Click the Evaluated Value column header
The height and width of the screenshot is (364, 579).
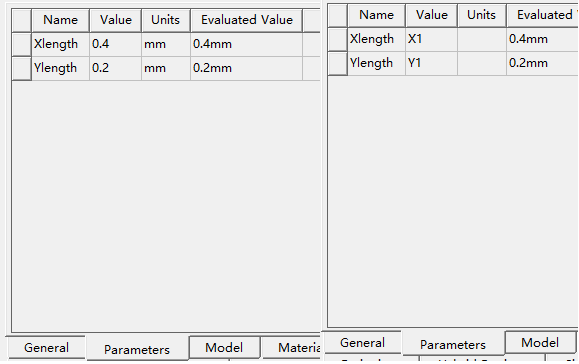(247, 20)
